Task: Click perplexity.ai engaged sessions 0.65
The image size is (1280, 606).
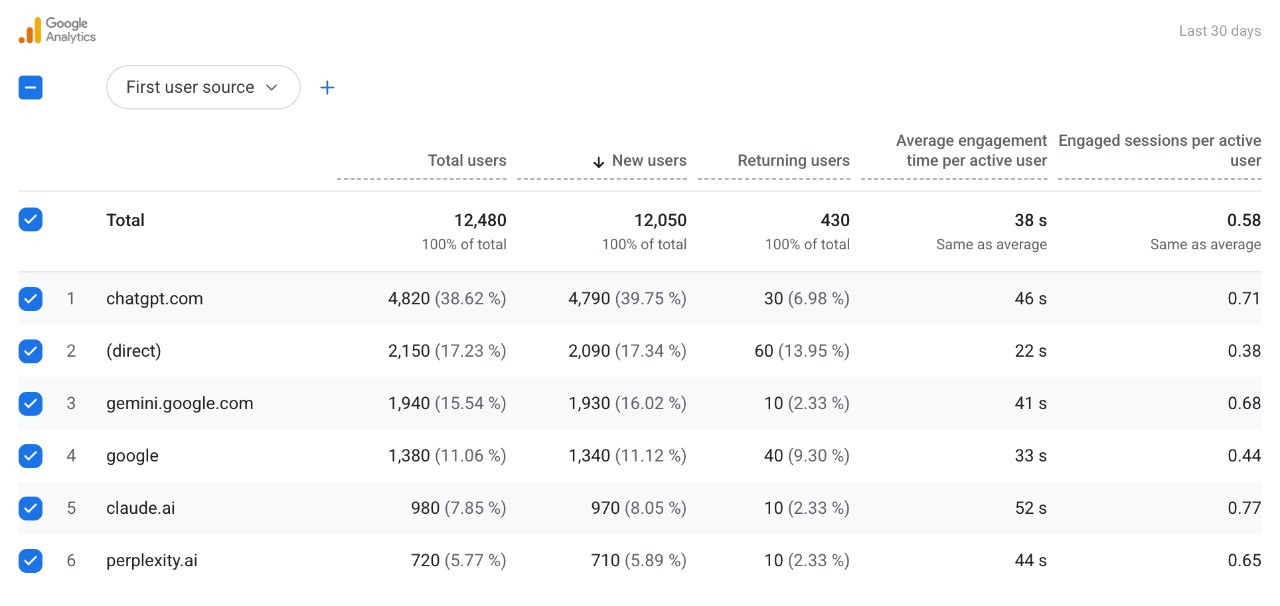Action: [1244, 560]
